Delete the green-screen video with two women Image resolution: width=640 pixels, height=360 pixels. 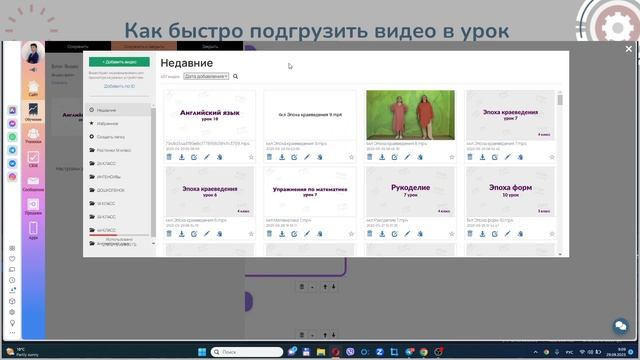pos(370,157)
